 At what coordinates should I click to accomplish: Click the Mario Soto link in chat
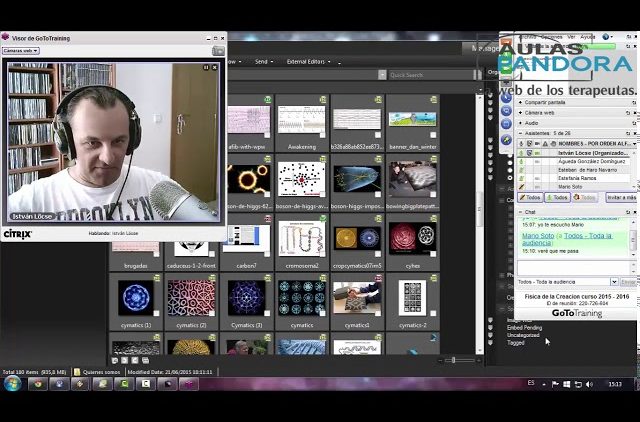coord(538,236)
